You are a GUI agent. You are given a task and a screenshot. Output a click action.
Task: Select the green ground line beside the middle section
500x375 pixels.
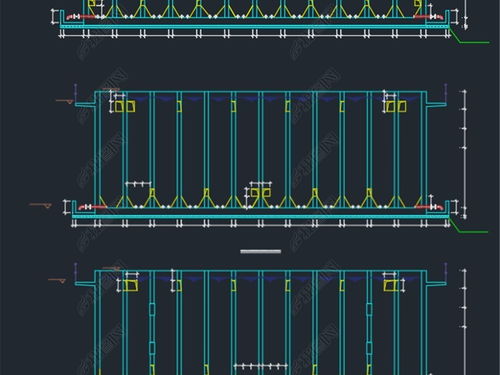coord(469,226)
